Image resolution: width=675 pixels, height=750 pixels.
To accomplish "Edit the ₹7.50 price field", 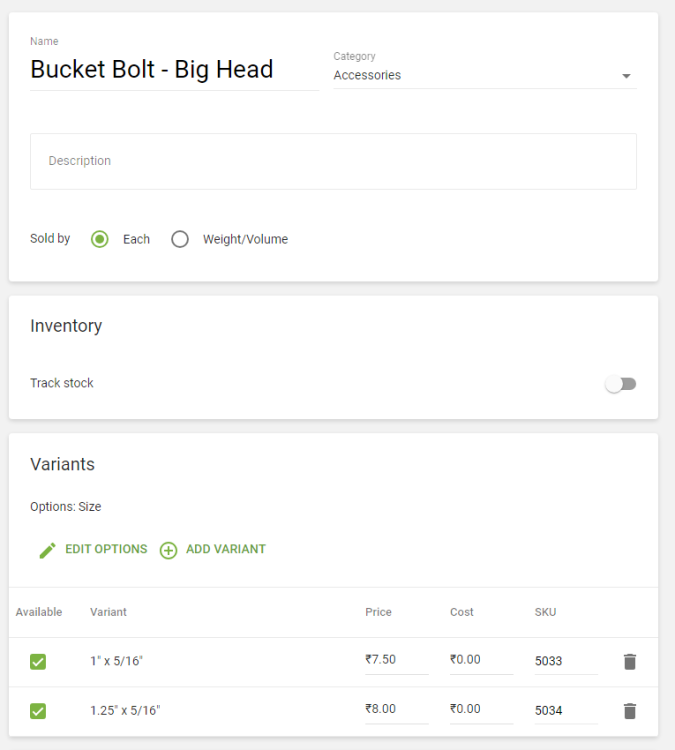I will pos(396,660).
